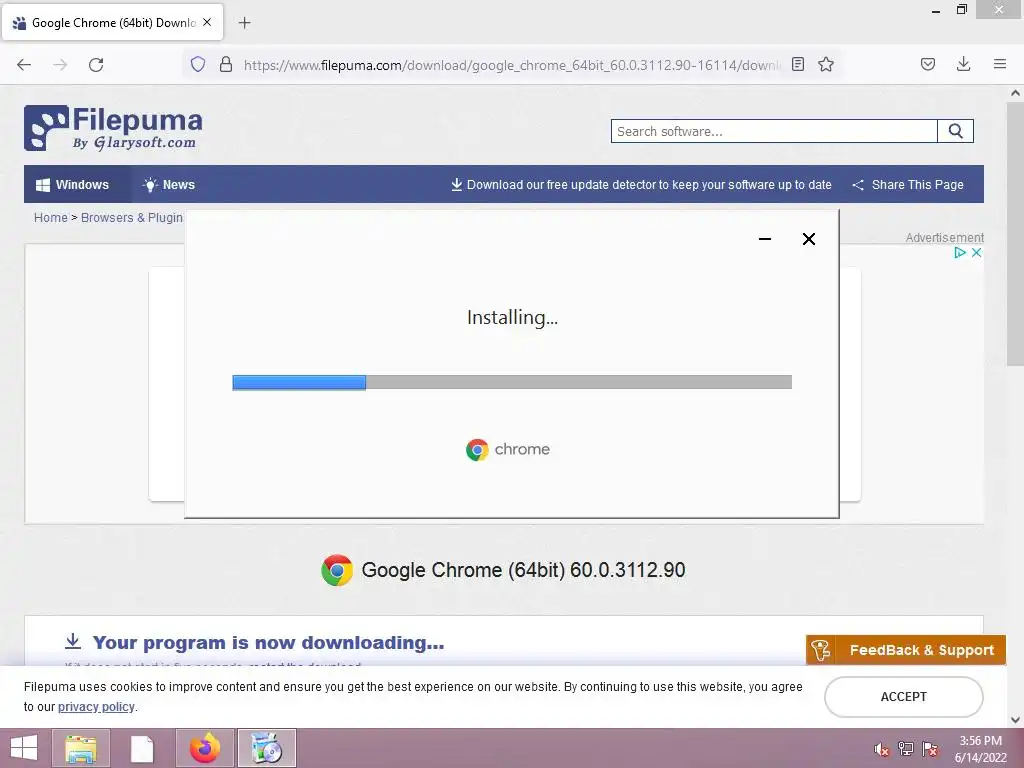Click the page scrollbar thumb
This screenshot has width=1024, height=768.
[1016, 234]
